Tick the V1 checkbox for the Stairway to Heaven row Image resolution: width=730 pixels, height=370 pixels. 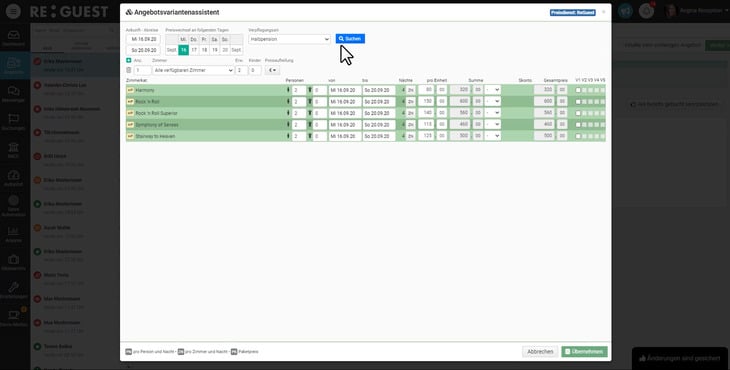point(578,136)
